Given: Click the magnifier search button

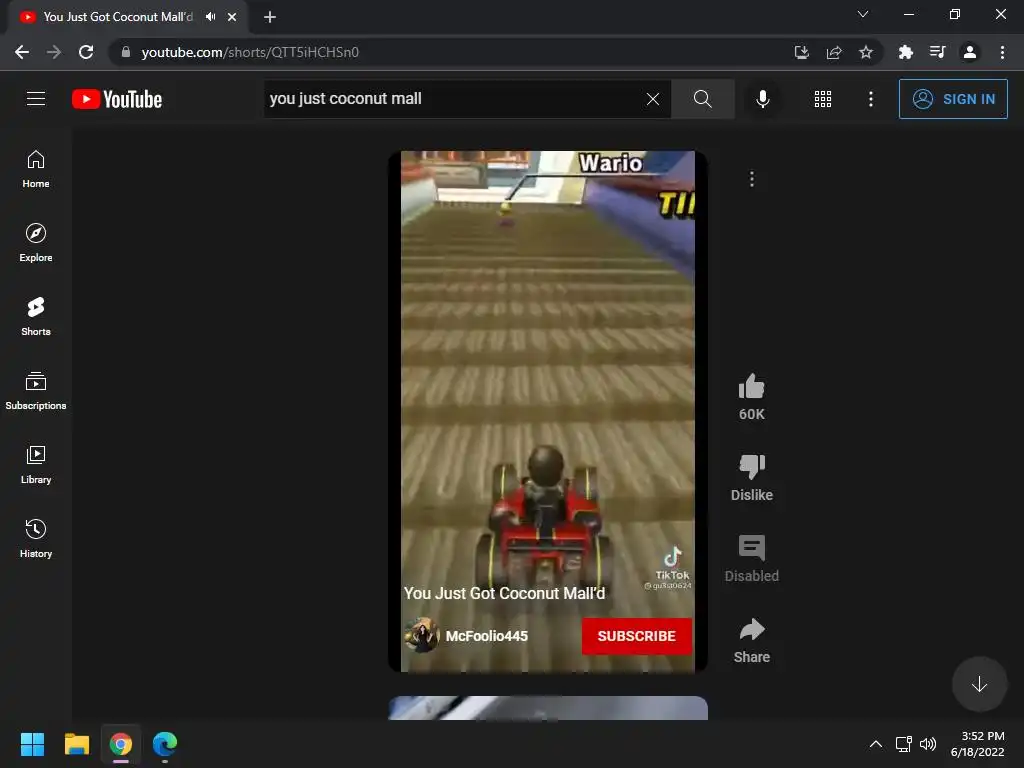Looking at the screenshot, I should (703, 99).
